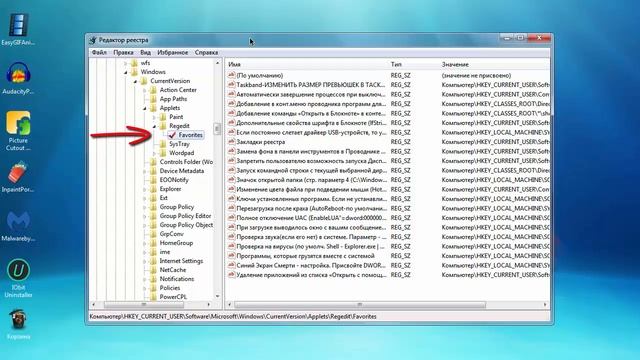Click string icon of Ключи установленных программ value

point(231,199)
